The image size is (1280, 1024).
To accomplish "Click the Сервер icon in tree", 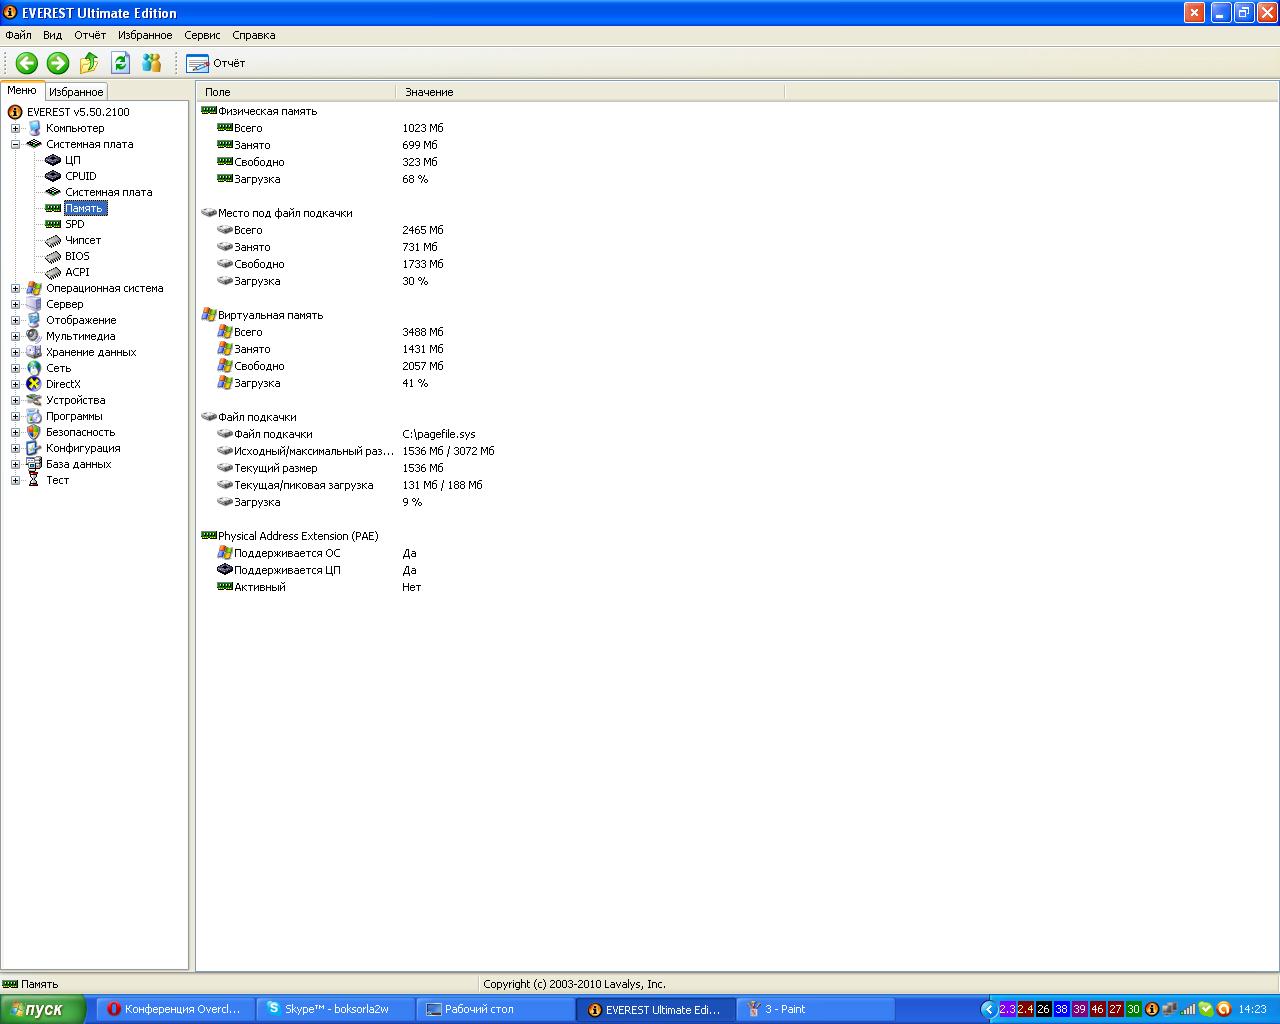I will pyautogui.click(x=34, y=304).
